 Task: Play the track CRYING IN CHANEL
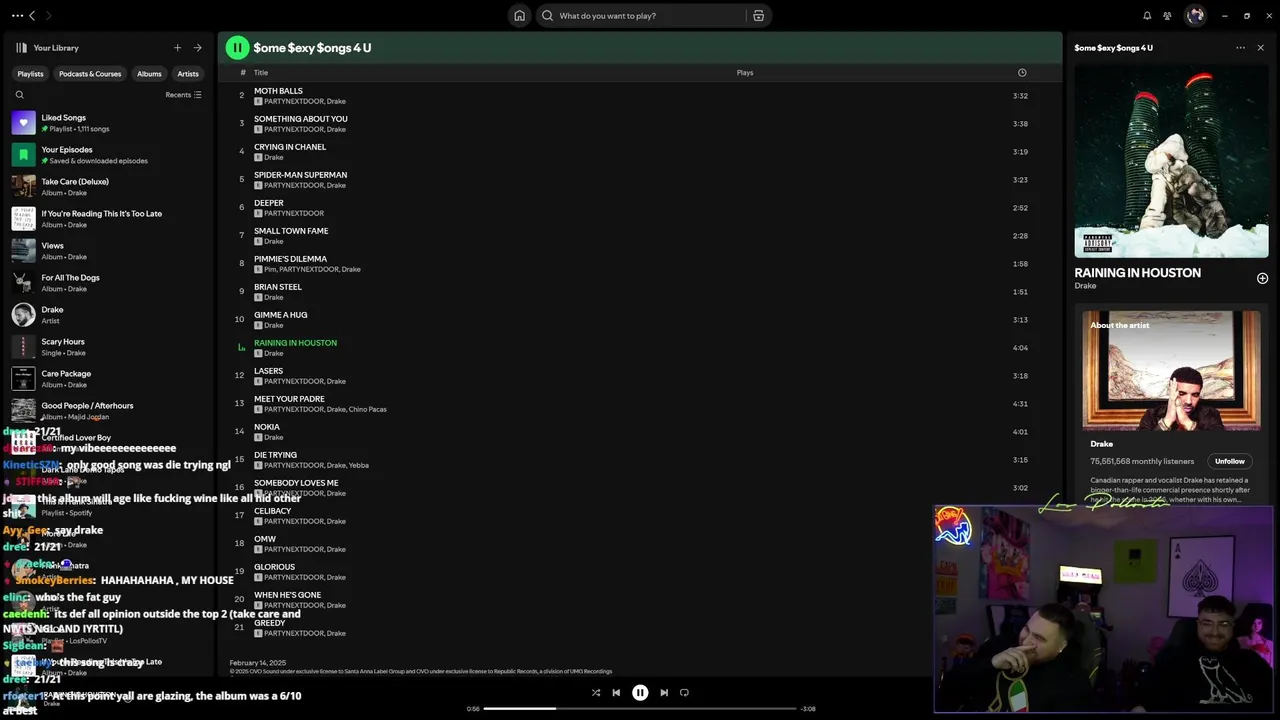[x=640, y=152]
